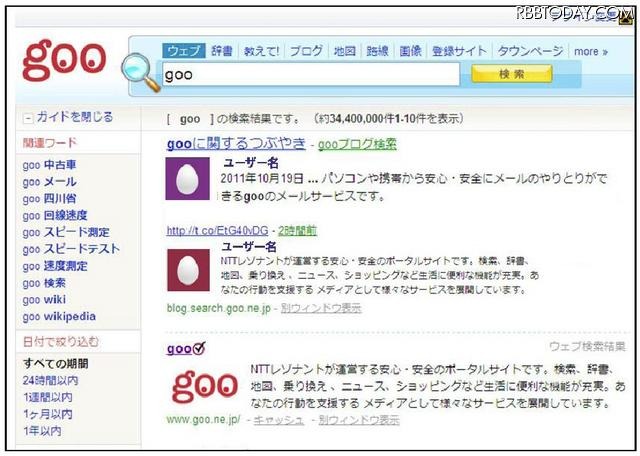
Task: Filter results to 24時間以内
Action: (x=51, y=380)
